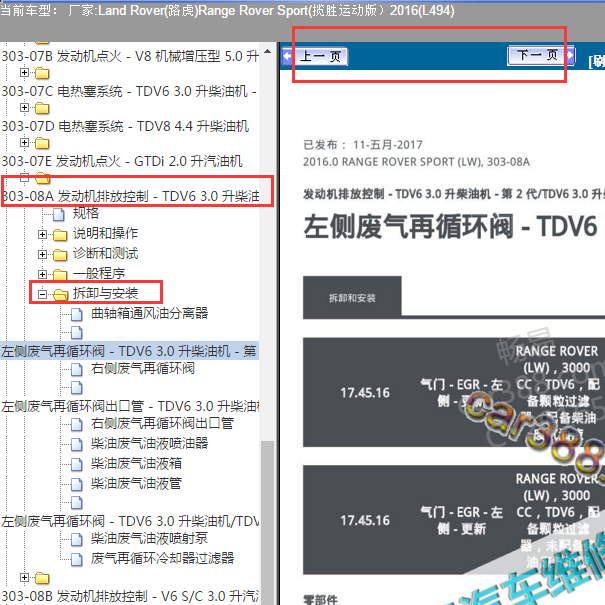This screenshot has width=605, height=605.
Task: Click folder icon under 303-07B heading
Action: click(x=42, y=73)
